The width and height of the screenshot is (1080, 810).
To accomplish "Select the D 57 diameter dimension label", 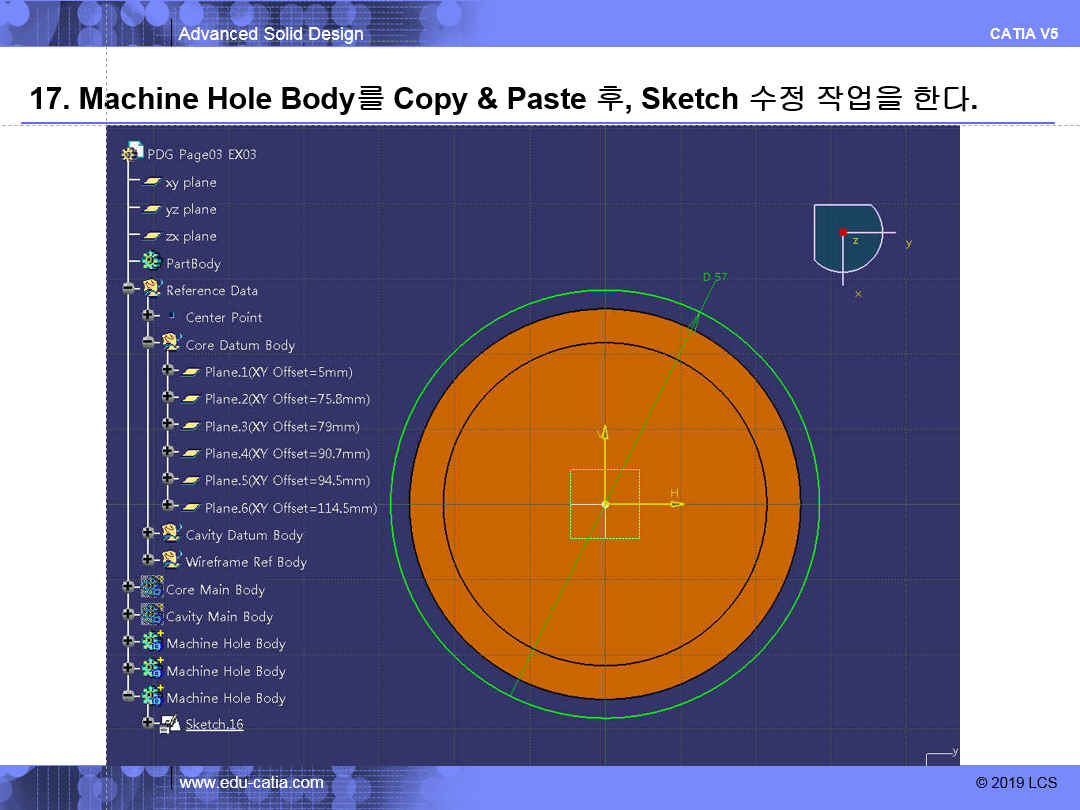I will tap(714, 276).
